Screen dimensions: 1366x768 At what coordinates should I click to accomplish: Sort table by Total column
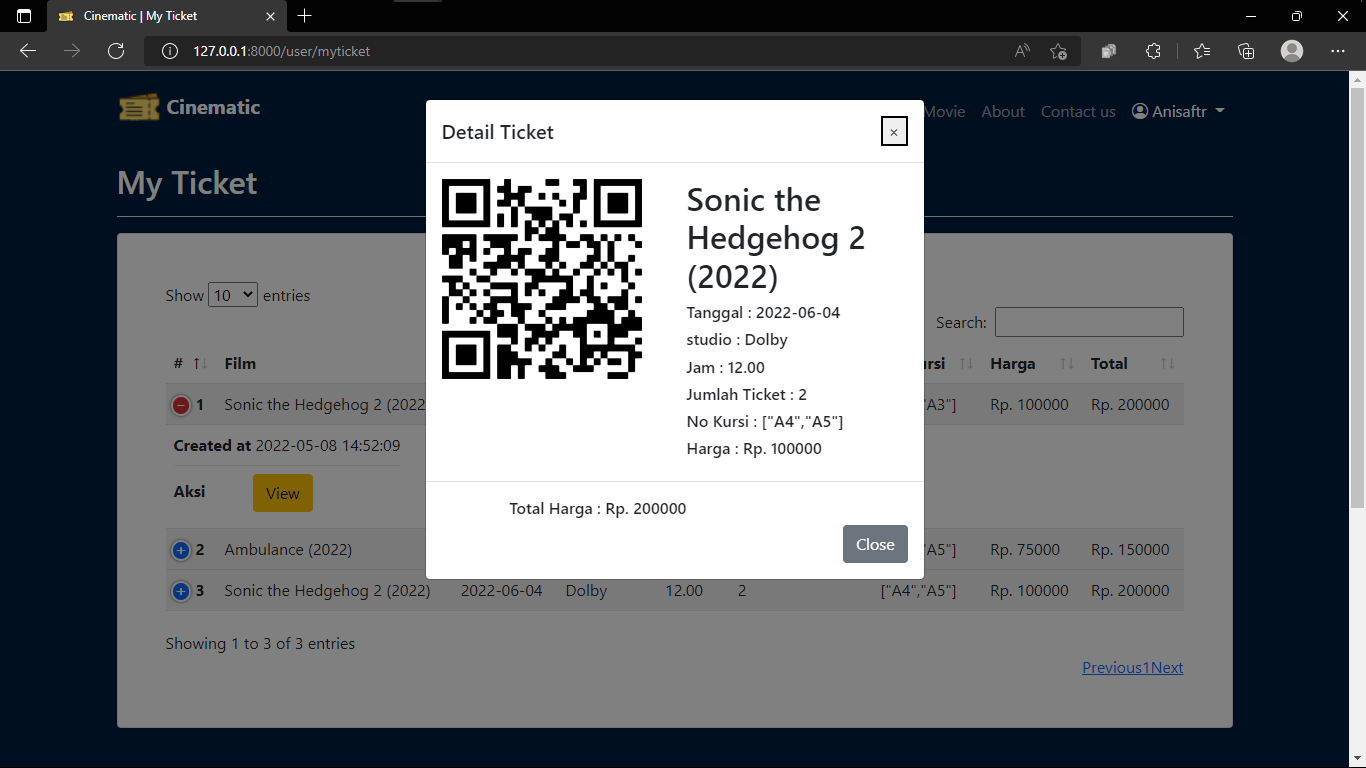click(1133, 363)
